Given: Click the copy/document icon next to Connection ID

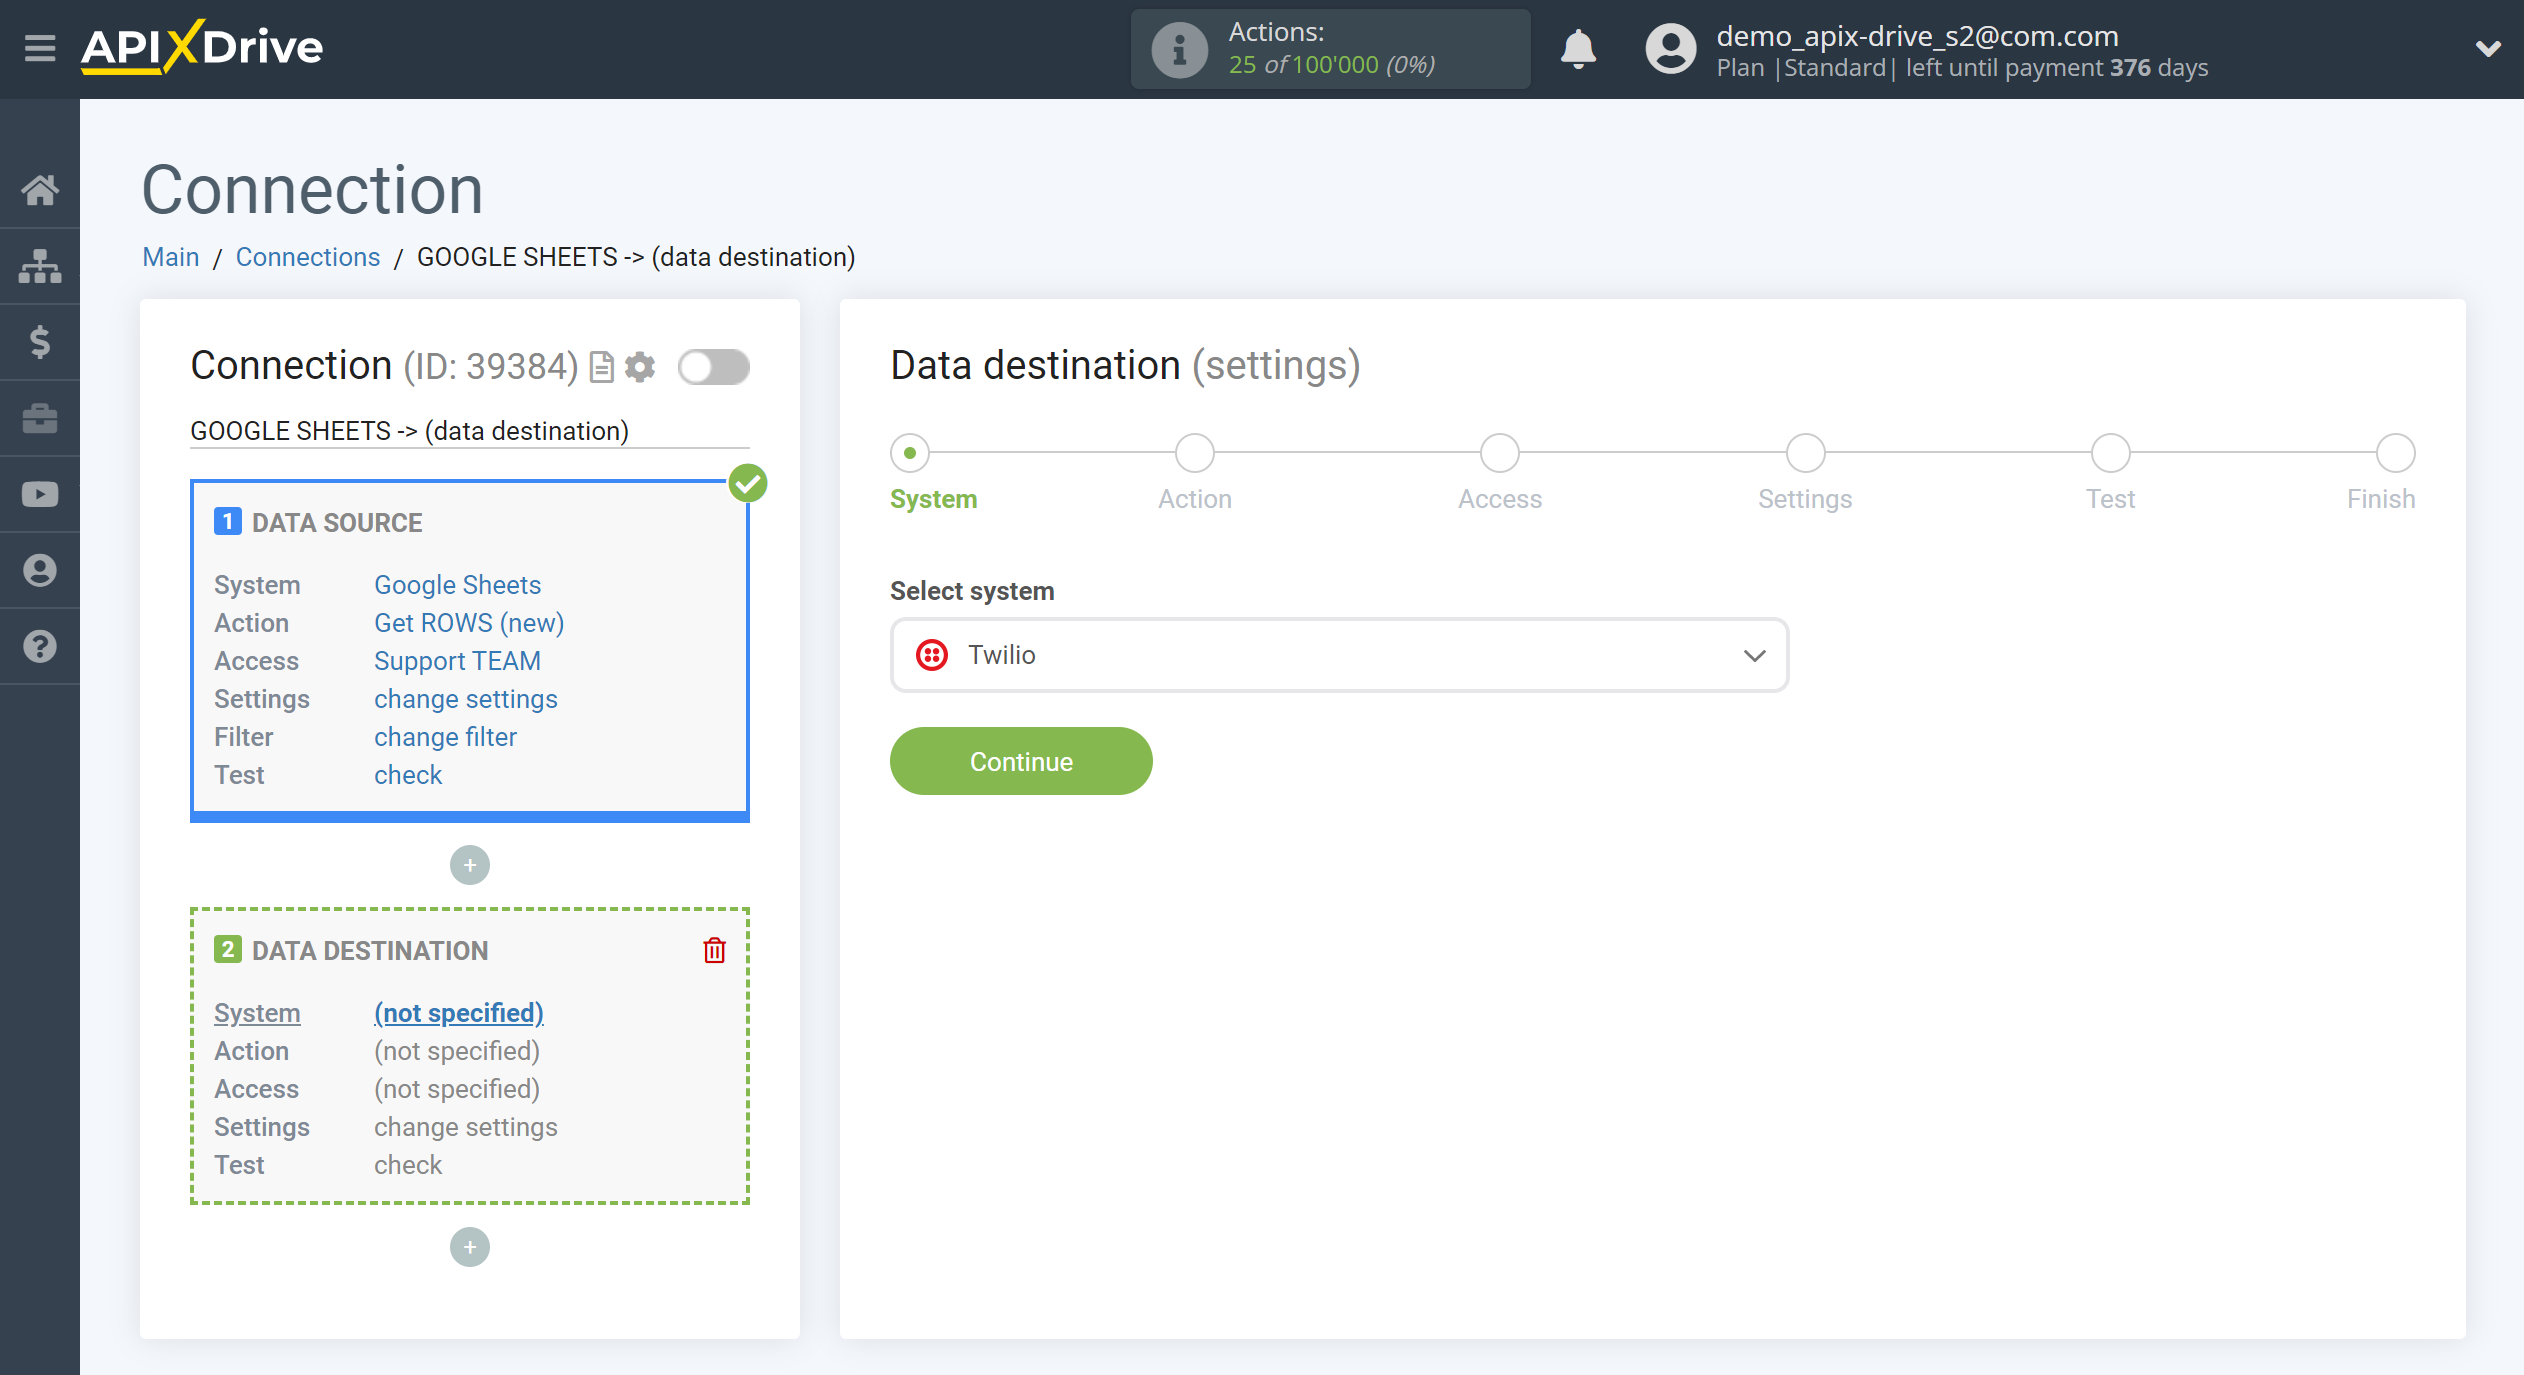Looking at the screenshot, I should 604,366.
